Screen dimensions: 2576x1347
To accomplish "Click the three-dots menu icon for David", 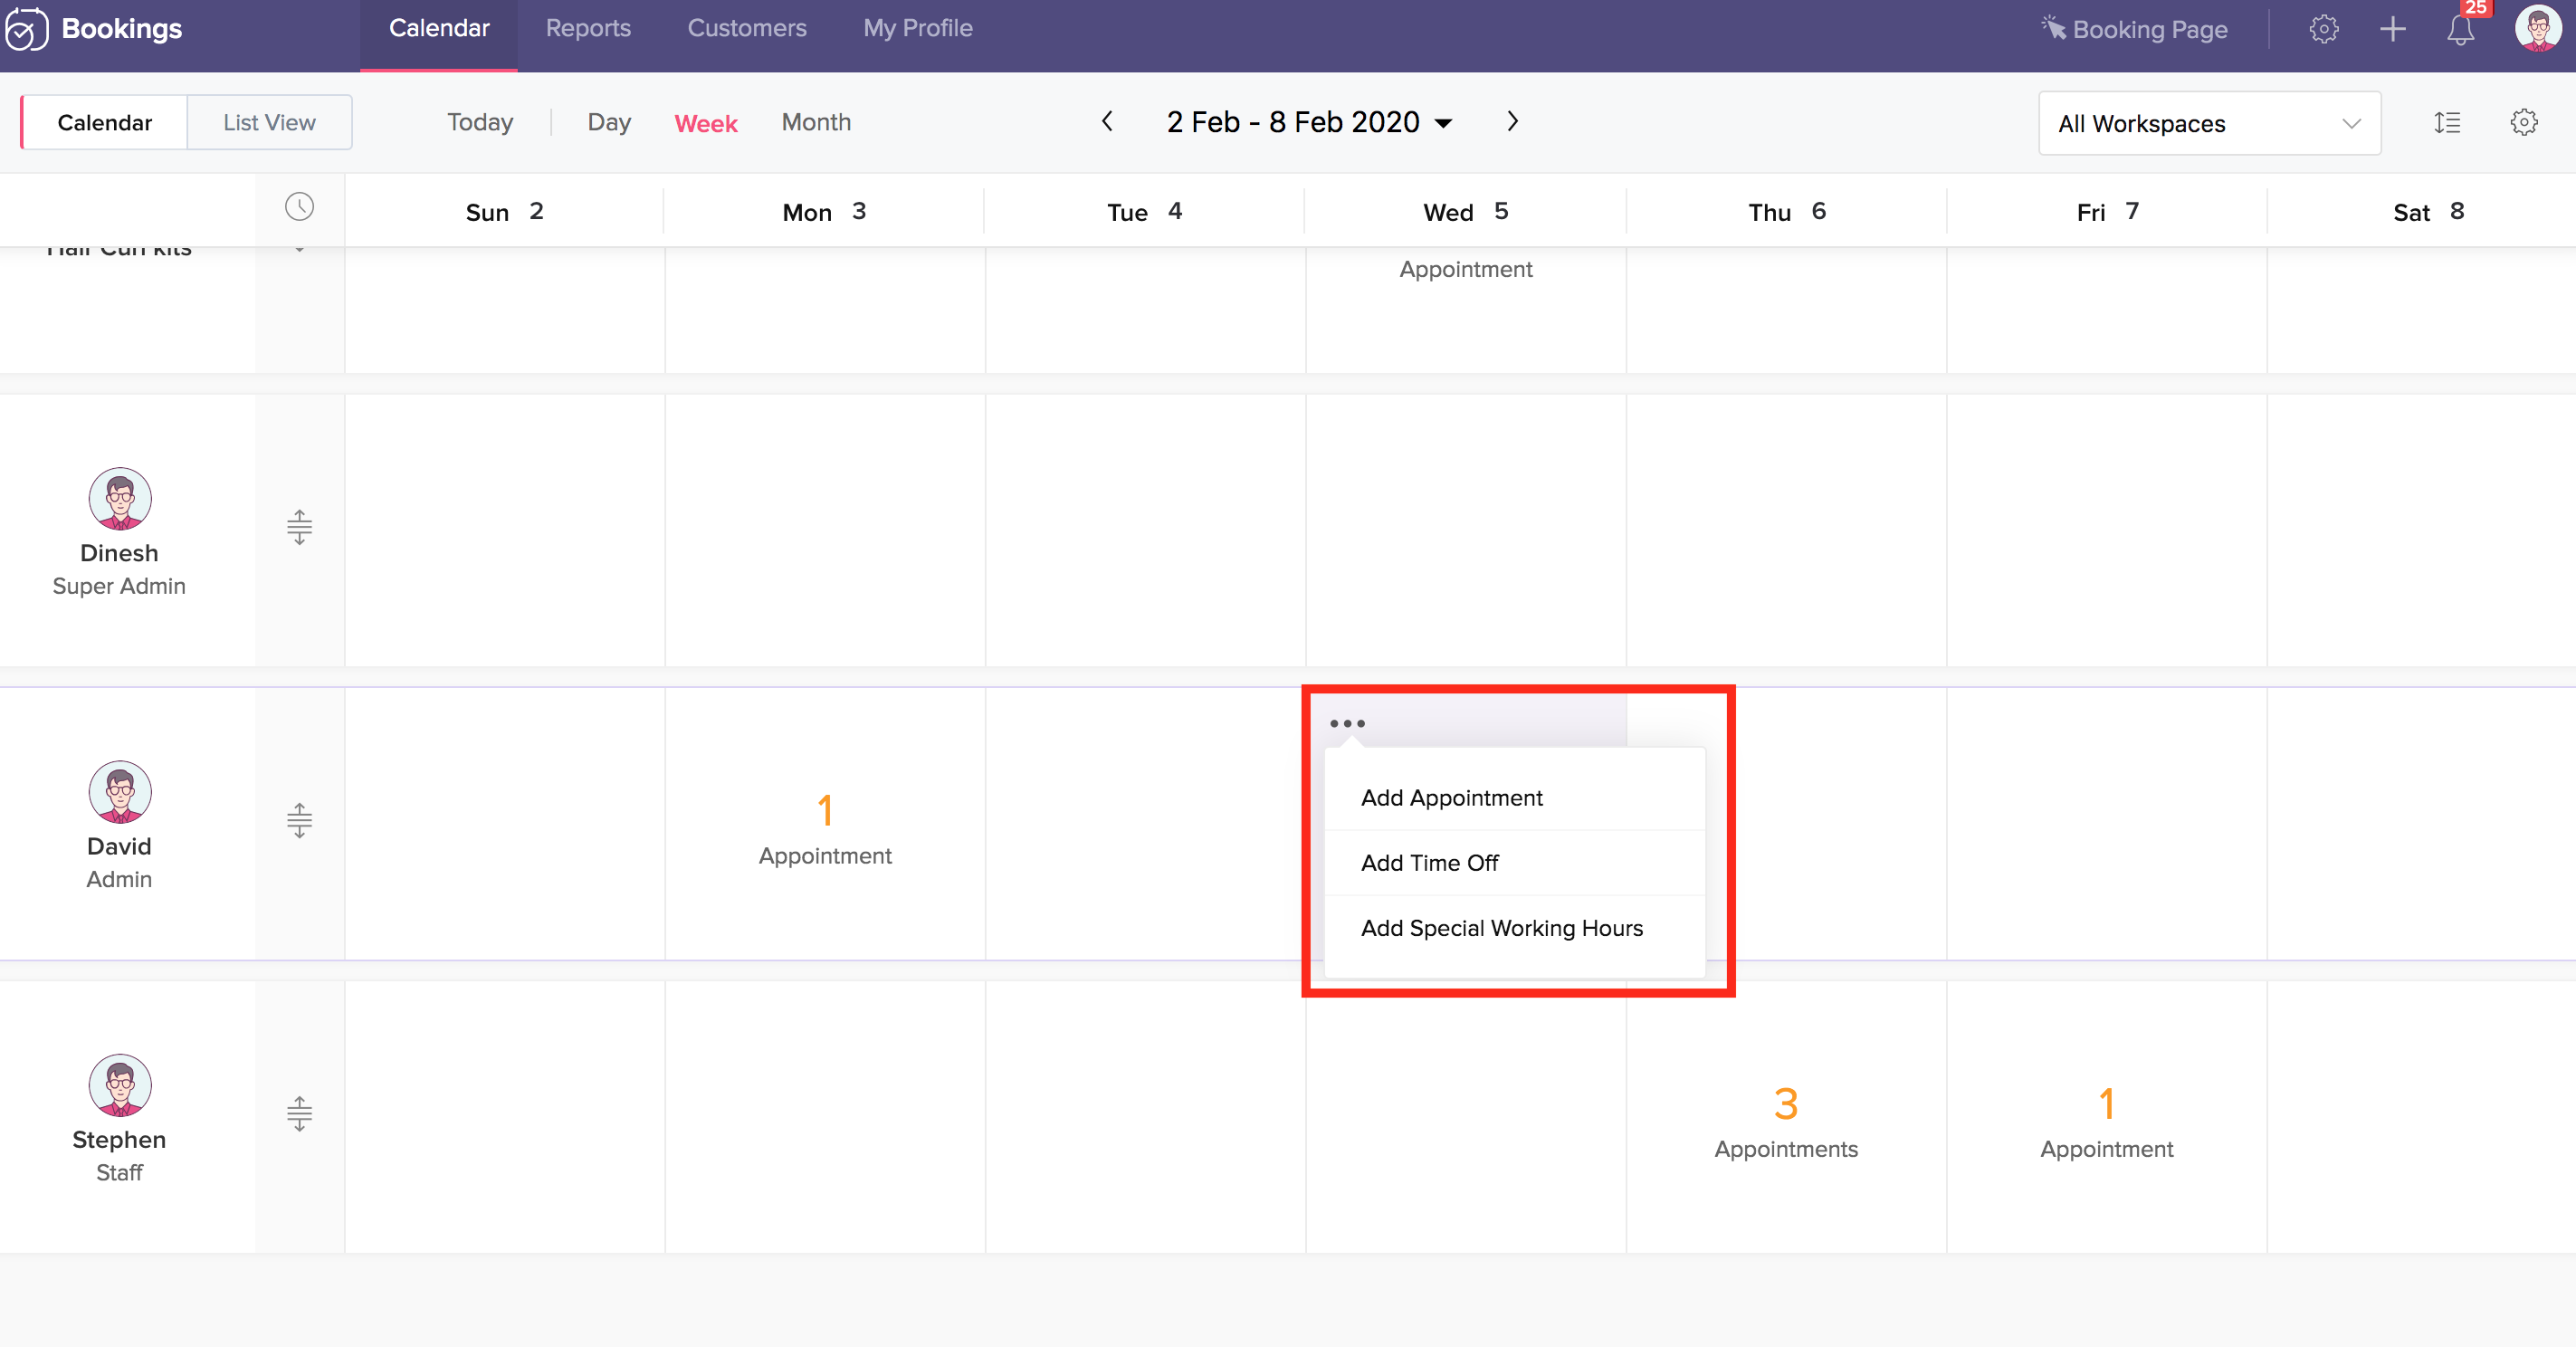I will [x=1347, y=723].
